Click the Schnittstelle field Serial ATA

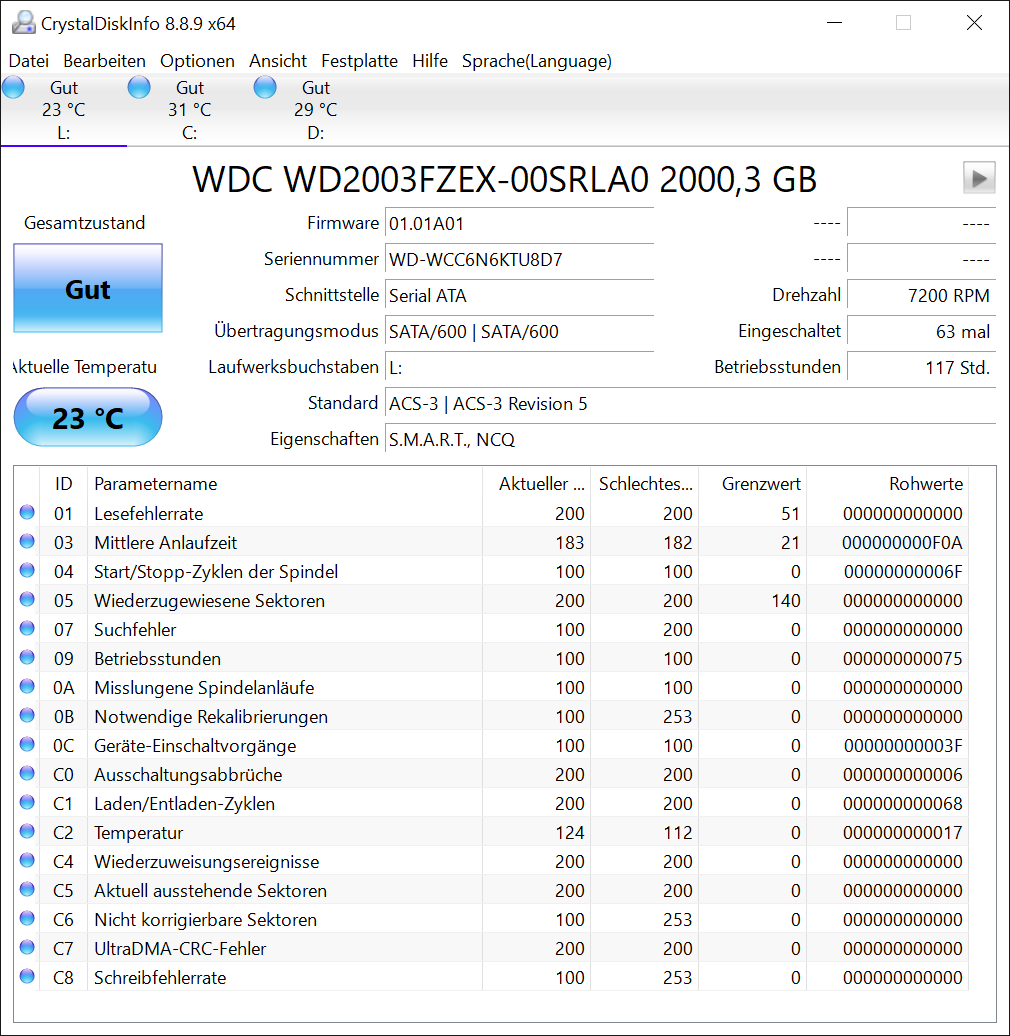(x=519, y=295)
